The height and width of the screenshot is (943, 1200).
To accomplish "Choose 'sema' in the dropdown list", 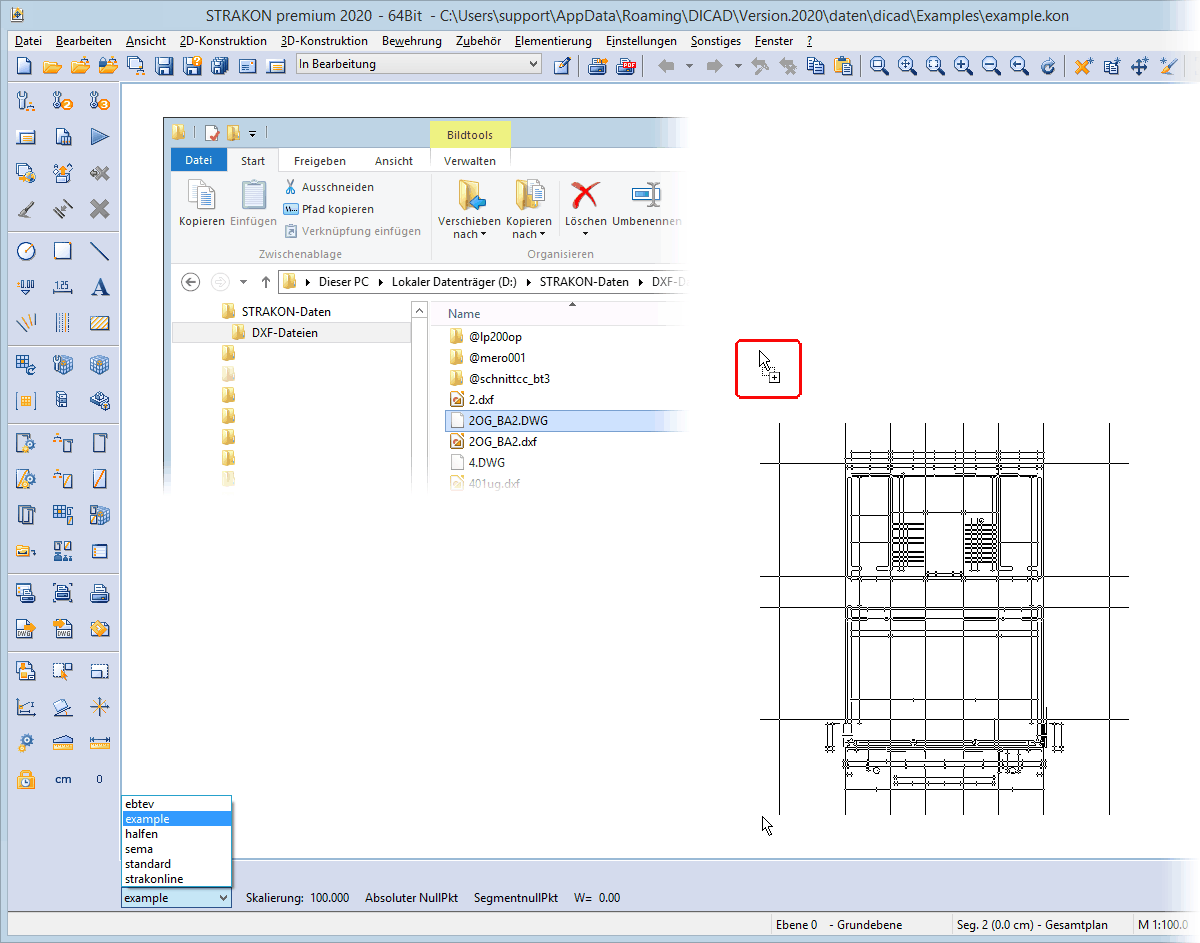I will (177, 849).
